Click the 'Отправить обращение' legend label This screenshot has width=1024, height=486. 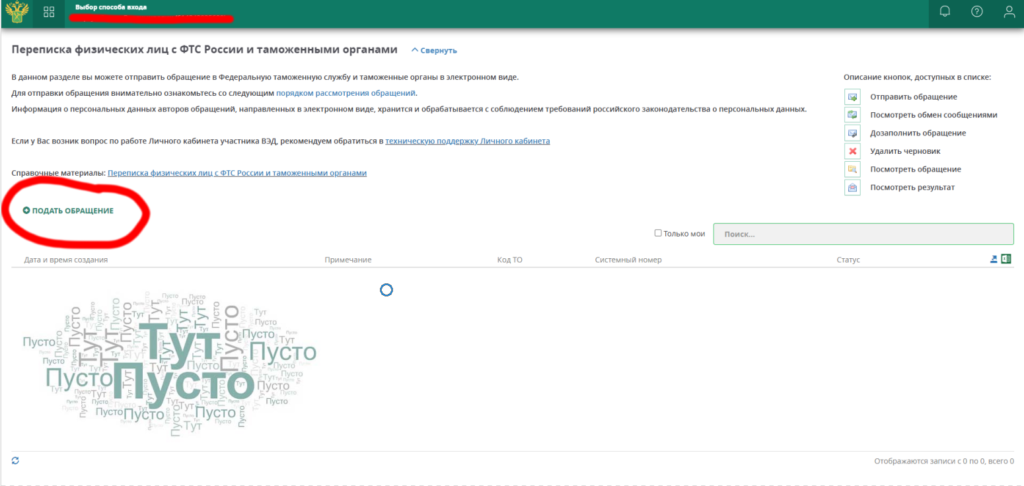[914, 97]
